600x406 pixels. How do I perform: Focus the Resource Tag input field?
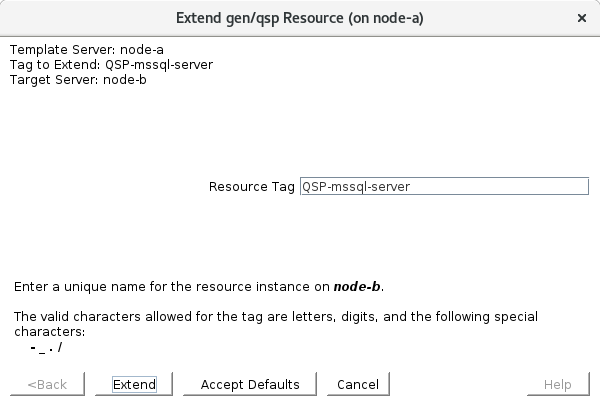coord(444,186)
